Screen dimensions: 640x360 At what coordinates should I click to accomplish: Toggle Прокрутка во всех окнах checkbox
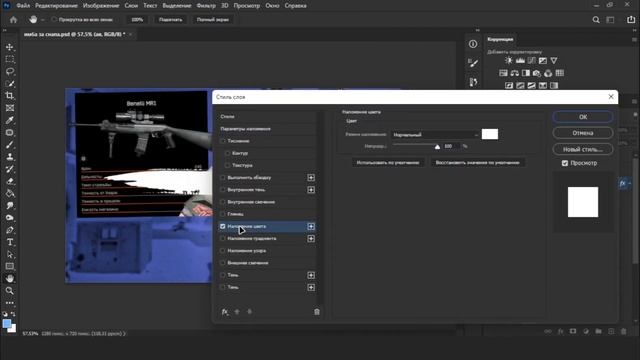54,20
